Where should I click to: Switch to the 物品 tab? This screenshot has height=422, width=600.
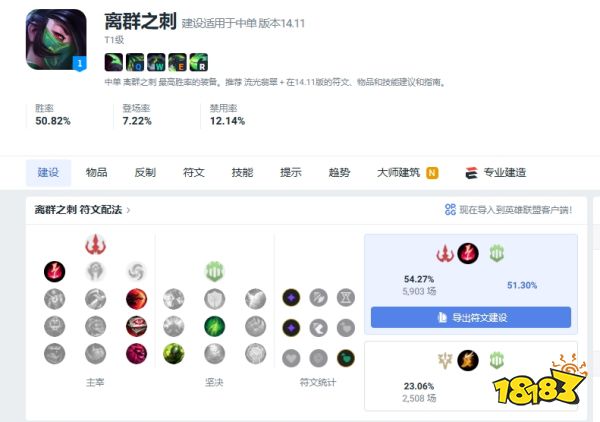(96, 173)
